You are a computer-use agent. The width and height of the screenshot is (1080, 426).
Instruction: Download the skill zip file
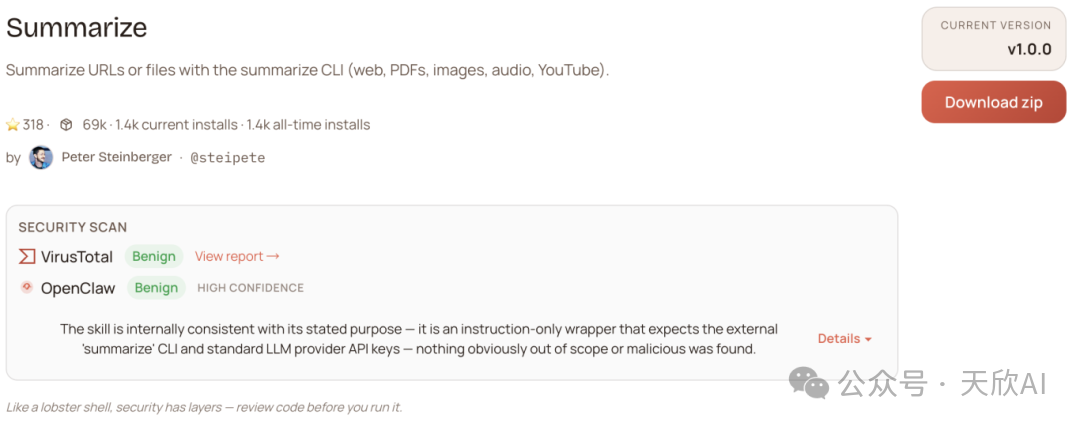point(993,102)
